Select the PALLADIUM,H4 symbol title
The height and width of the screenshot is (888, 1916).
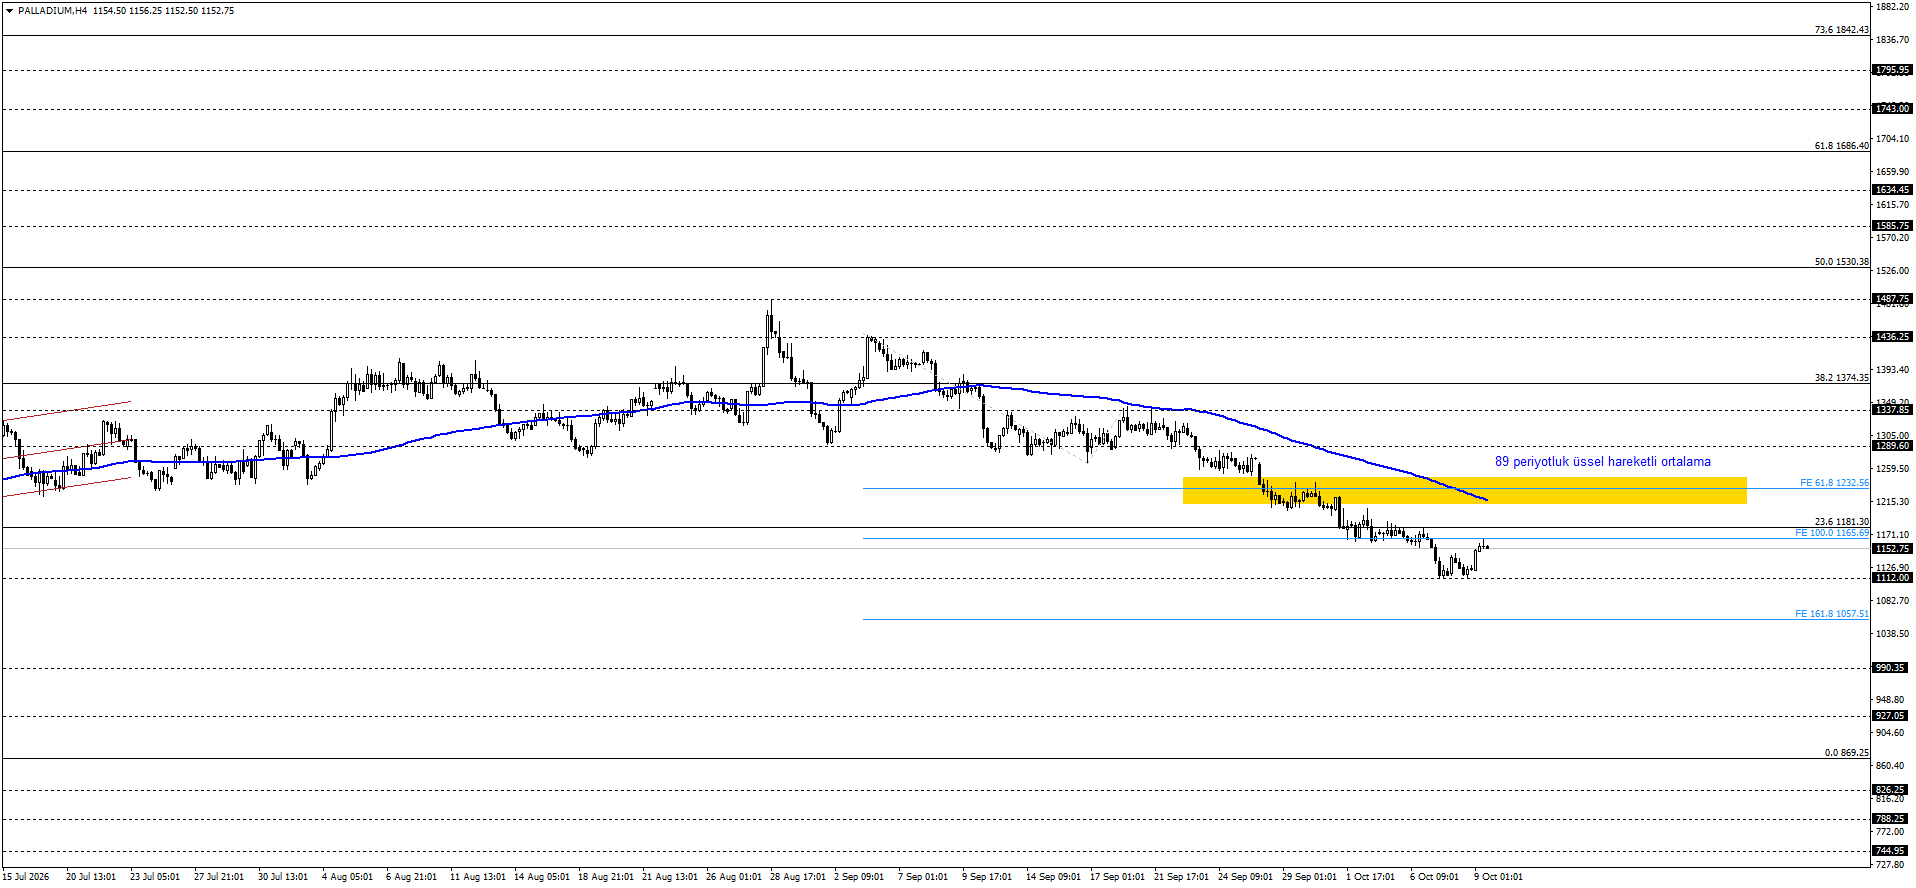click(52, 11)
